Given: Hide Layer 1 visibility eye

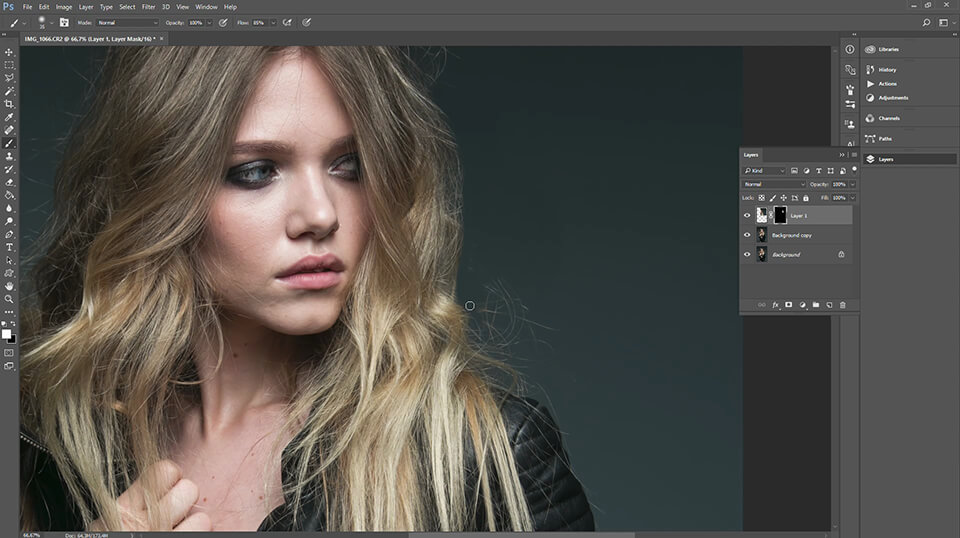Looking at the screenshot, I should pos(747,215).
